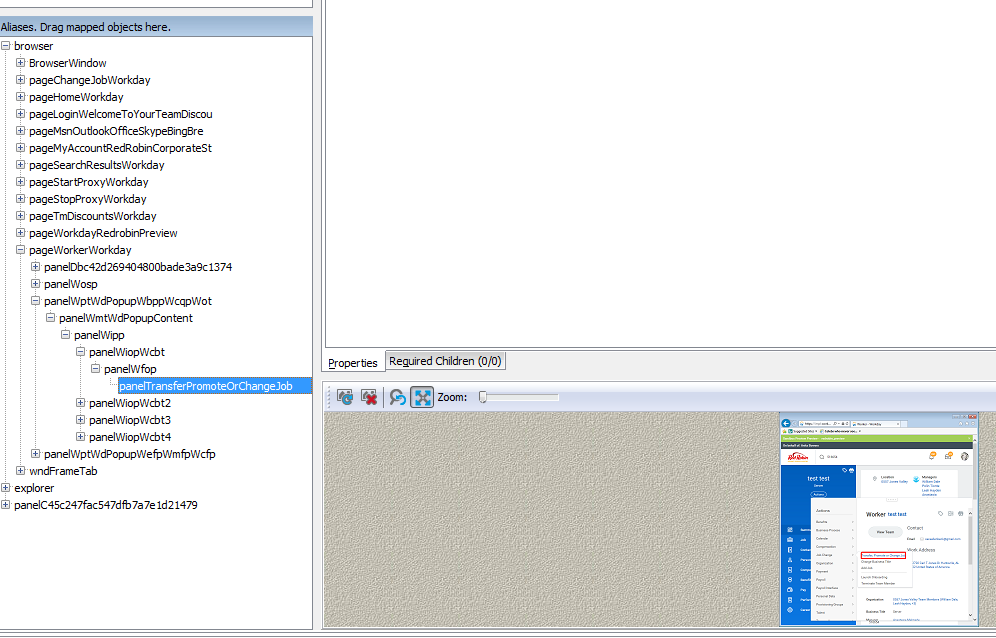The height and width of the screenshot is (638, 996).
Task: Expand the wndFrameTab node
Action: click(20, 471)
